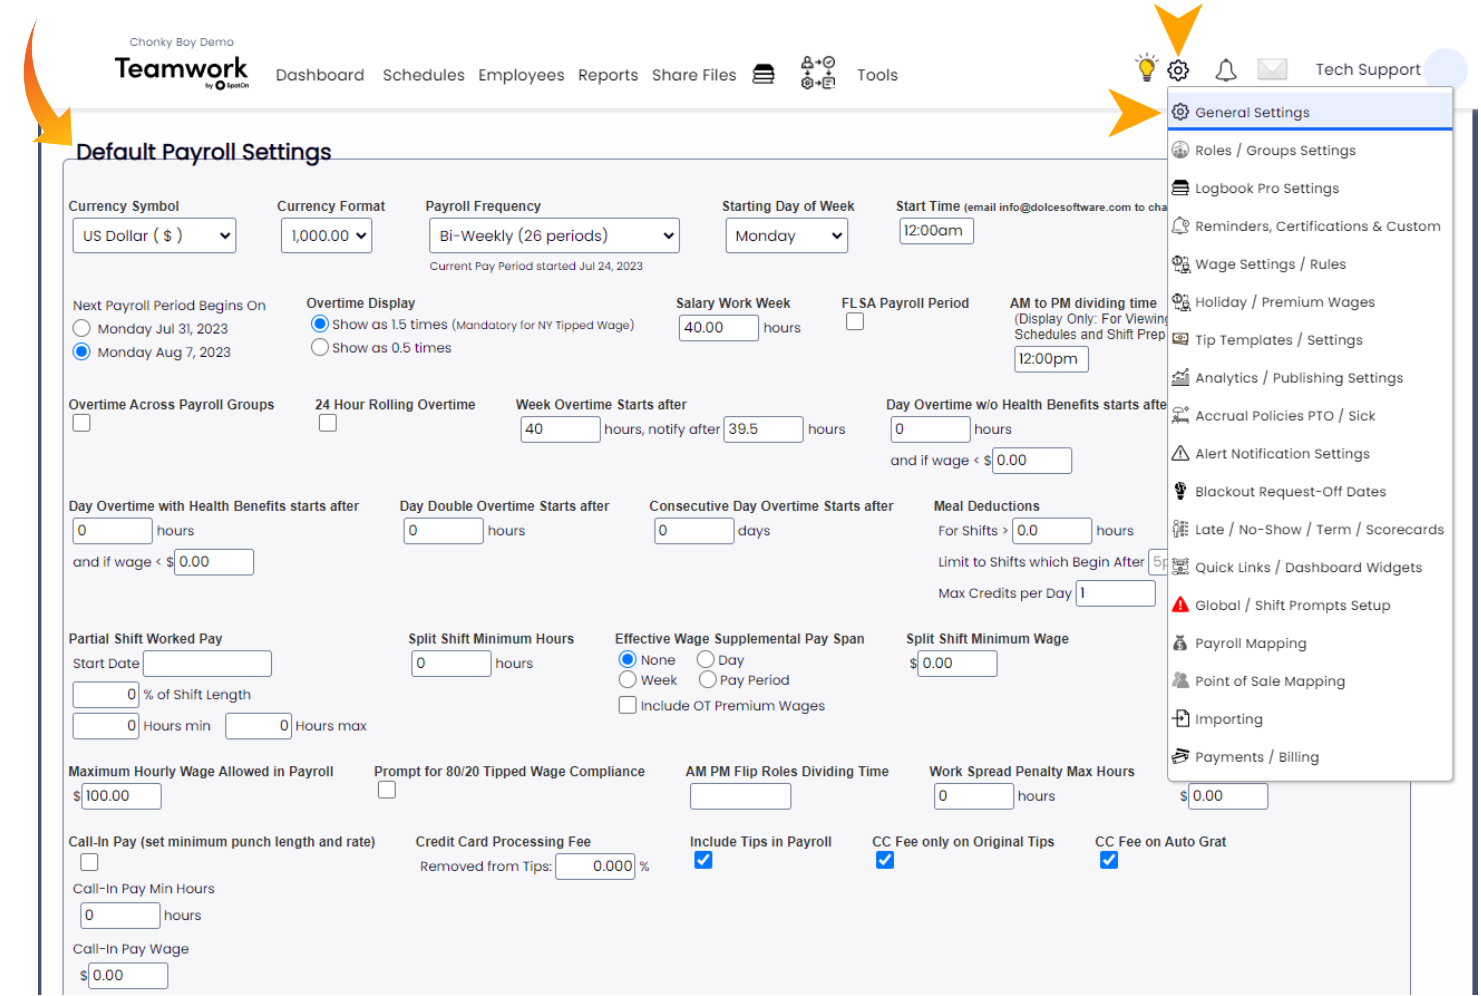1481x996 pixels.
Task: Click the Importing icon
Action: pyautogui.click(x=1180, y=720)
